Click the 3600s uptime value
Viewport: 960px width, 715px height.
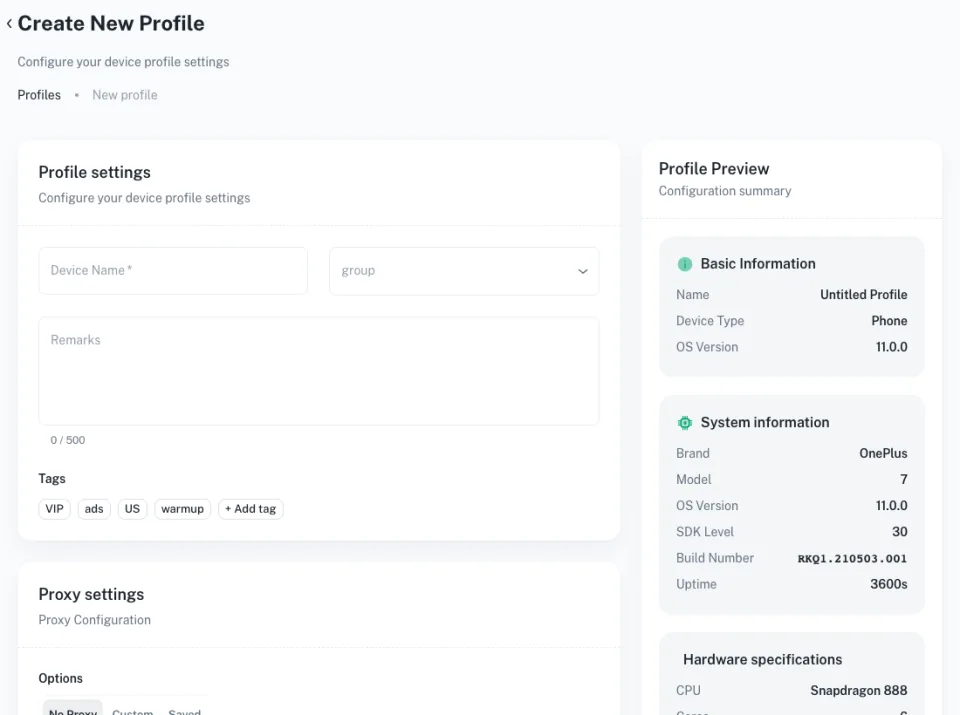[888, 584]
